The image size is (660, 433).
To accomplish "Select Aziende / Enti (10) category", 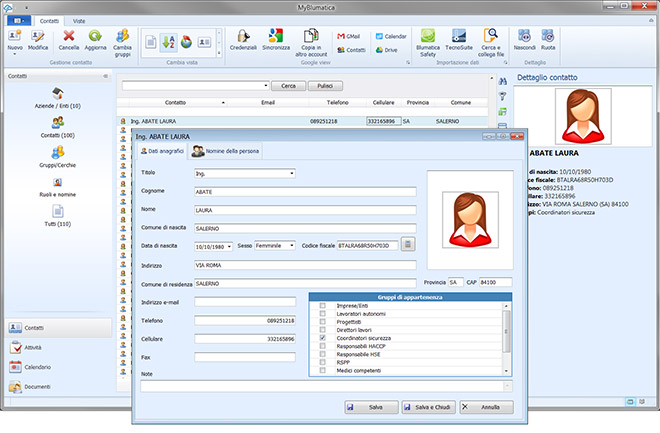I will (58, 98).
